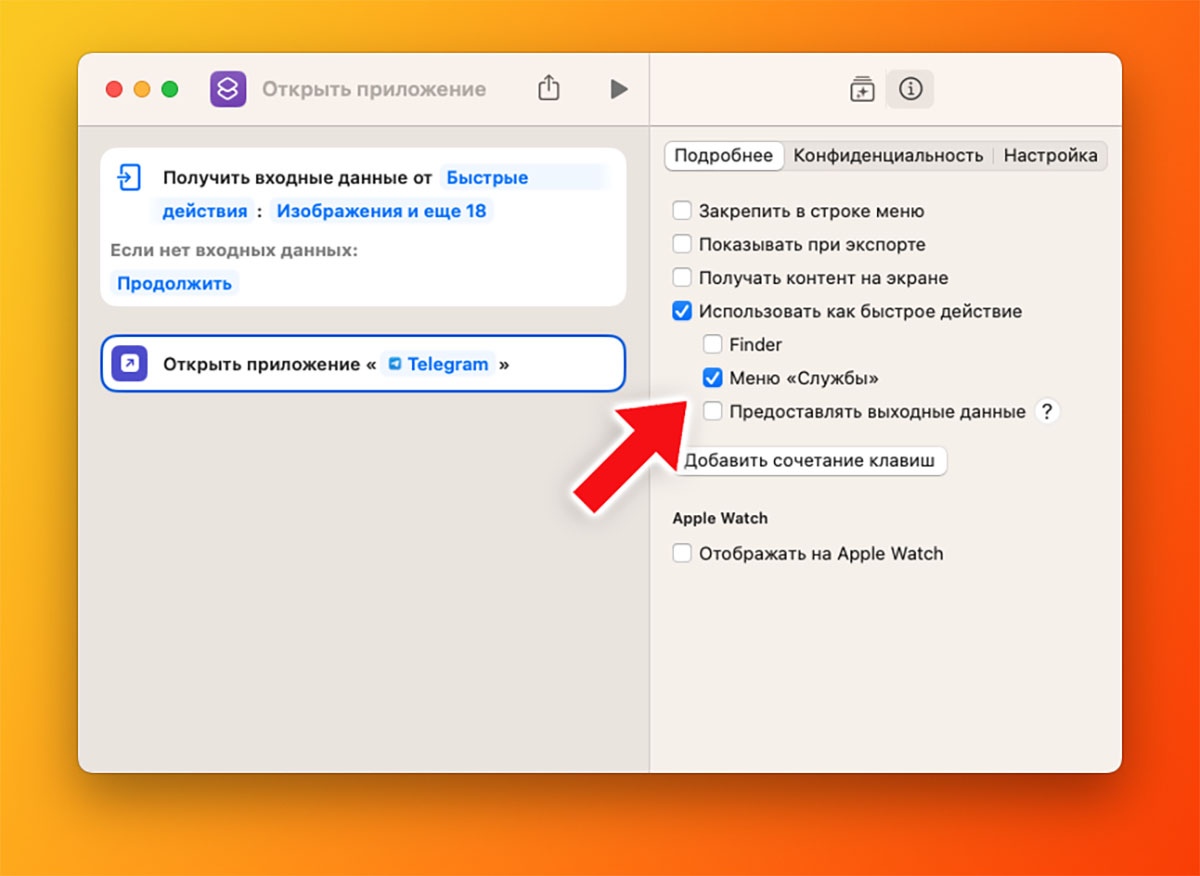Run the shortcut using the play icon

click(618, 88)
